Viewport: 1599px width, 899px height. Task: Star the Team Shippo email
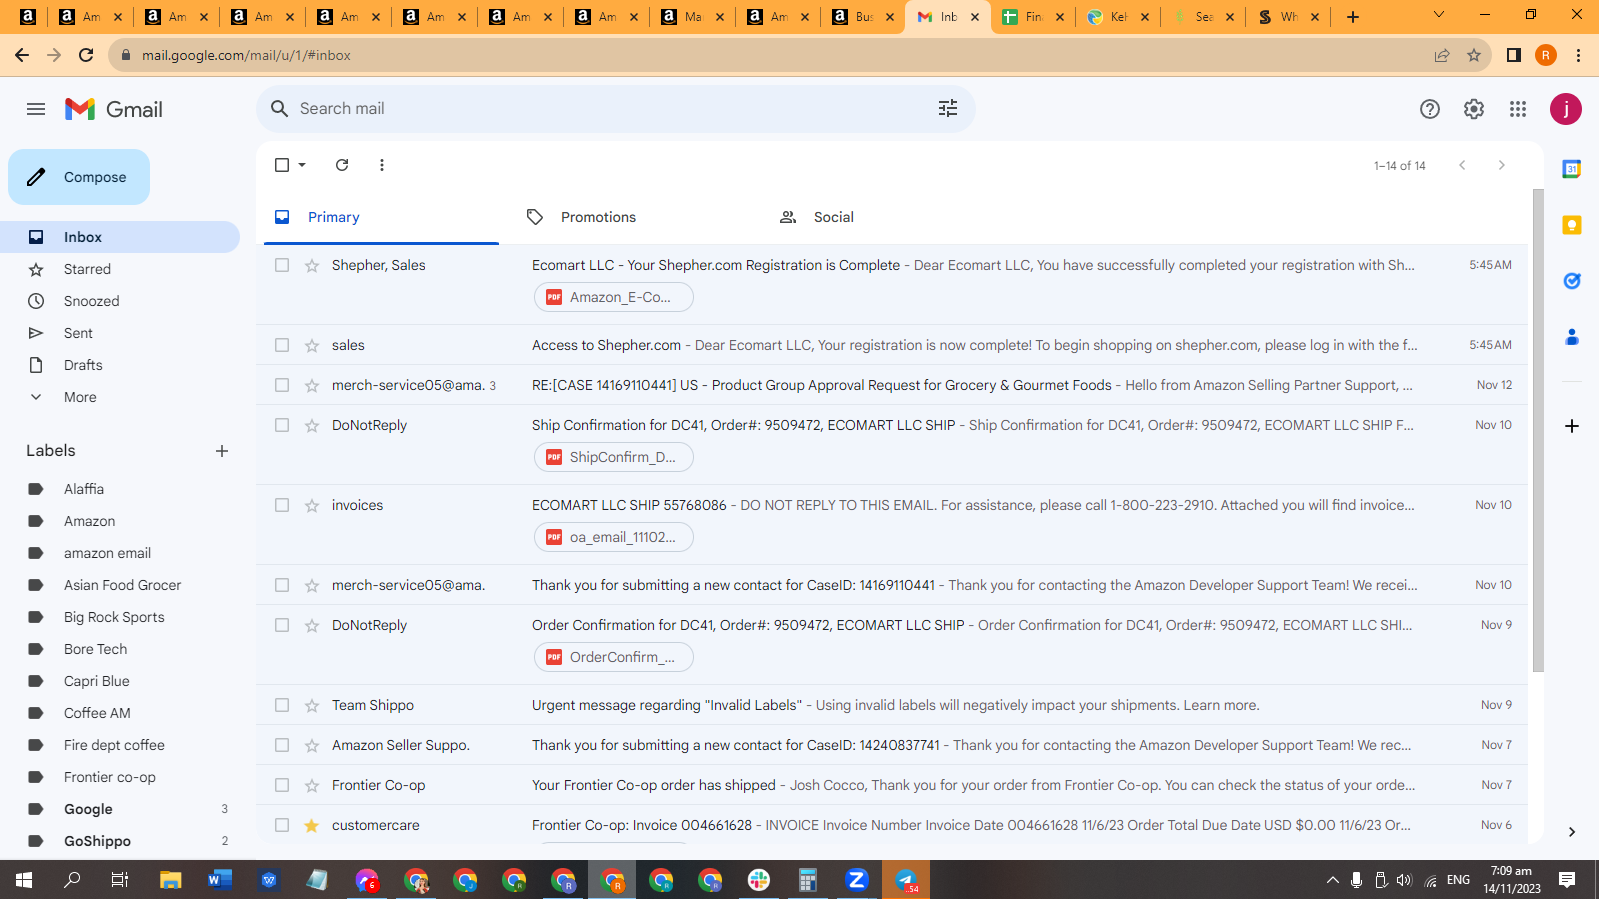pyautogui.click(x=312, y=705)
